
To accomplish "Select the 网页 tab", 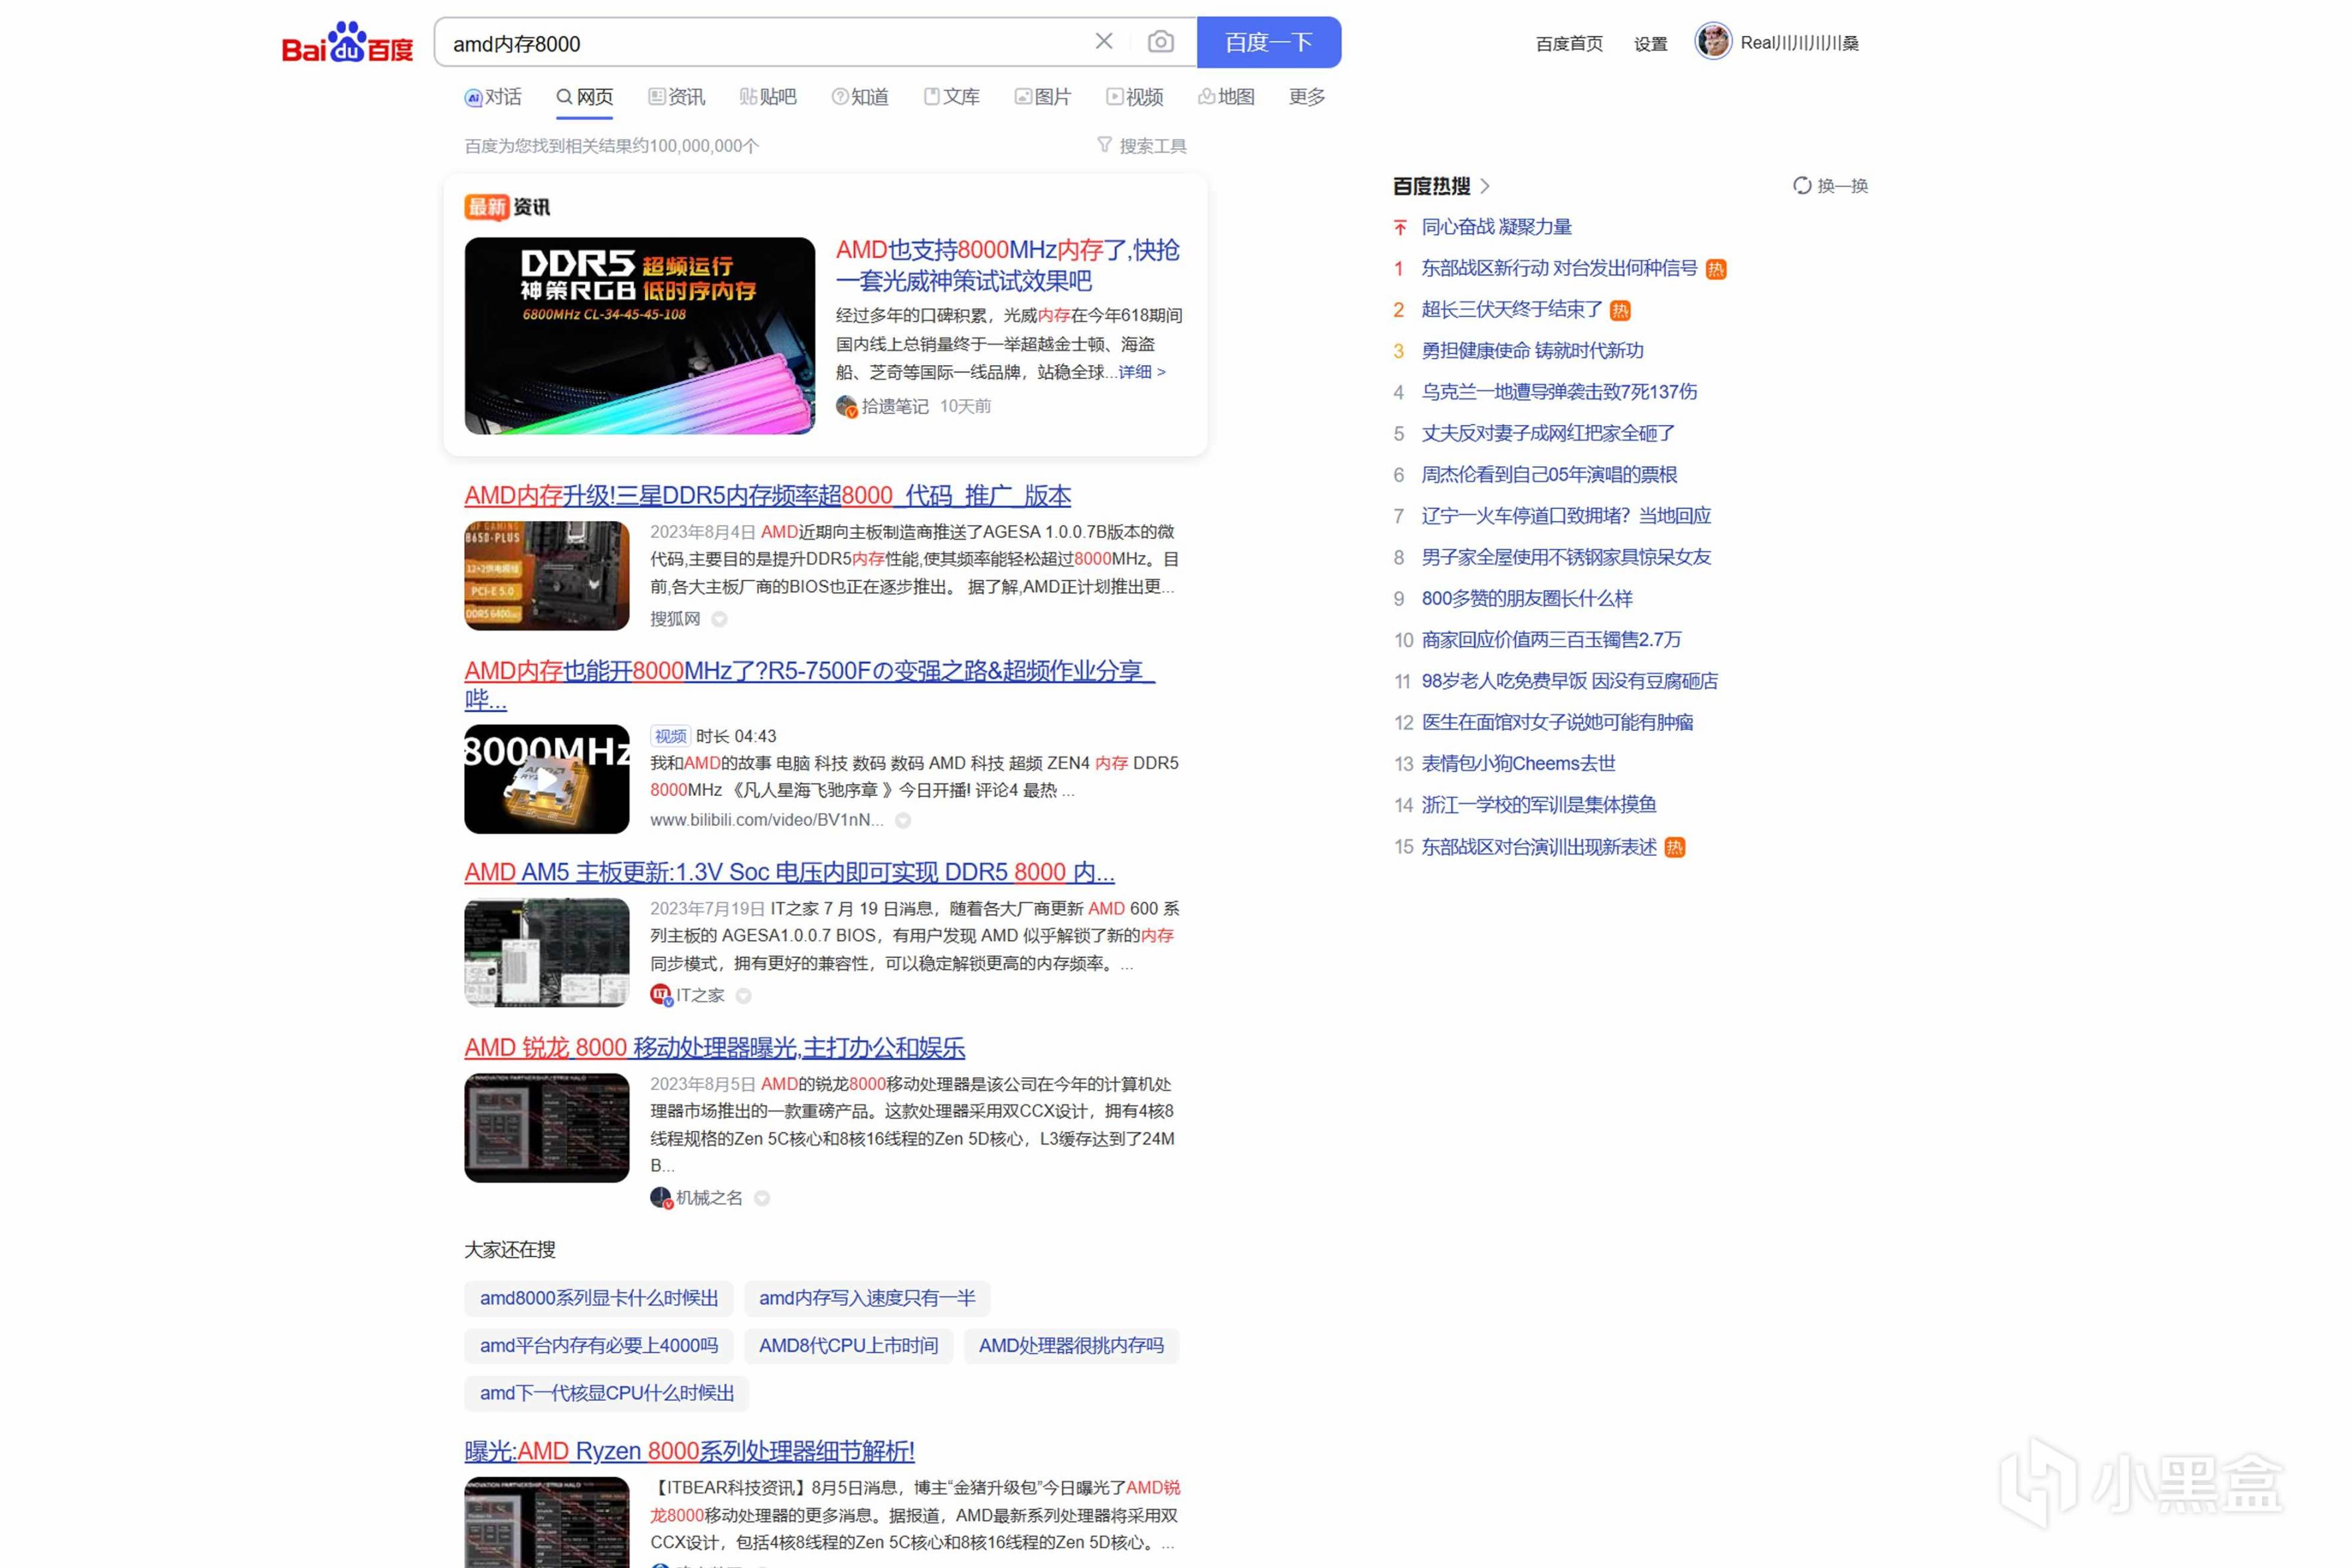I will click(x=585, y=97).
